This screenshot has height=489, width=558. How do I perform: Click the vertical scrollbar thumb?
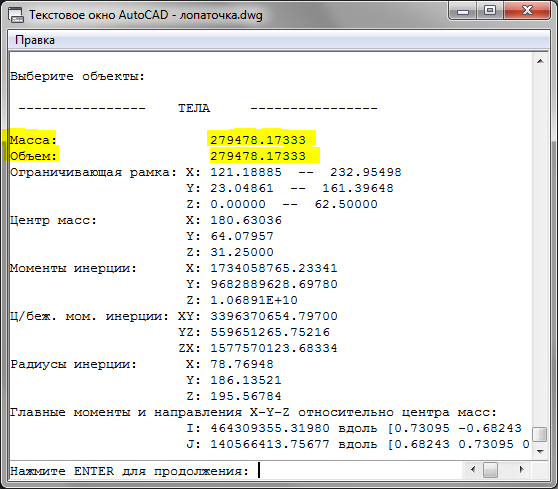coord(540,434)
